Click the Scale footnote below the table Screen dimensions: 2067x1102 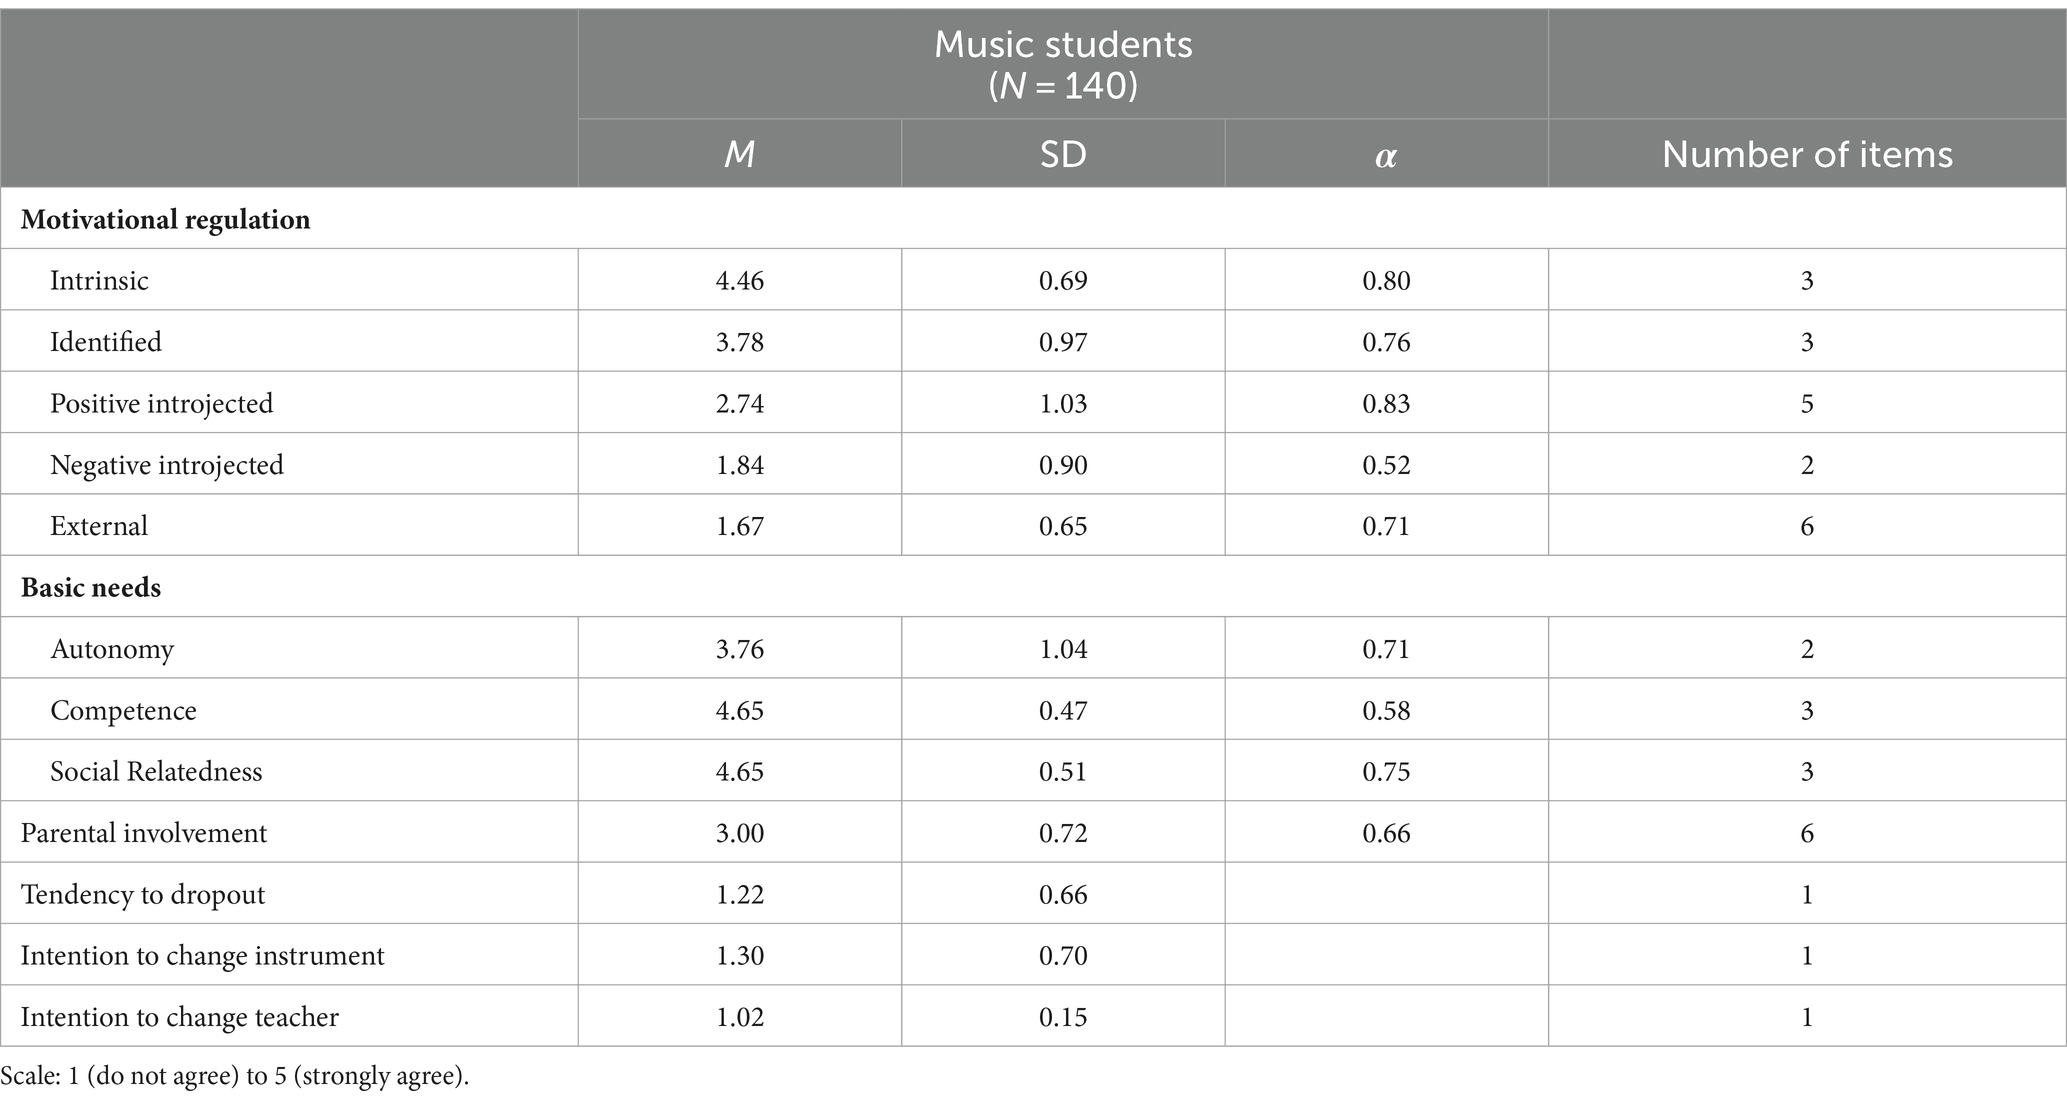coord(235,1076)
